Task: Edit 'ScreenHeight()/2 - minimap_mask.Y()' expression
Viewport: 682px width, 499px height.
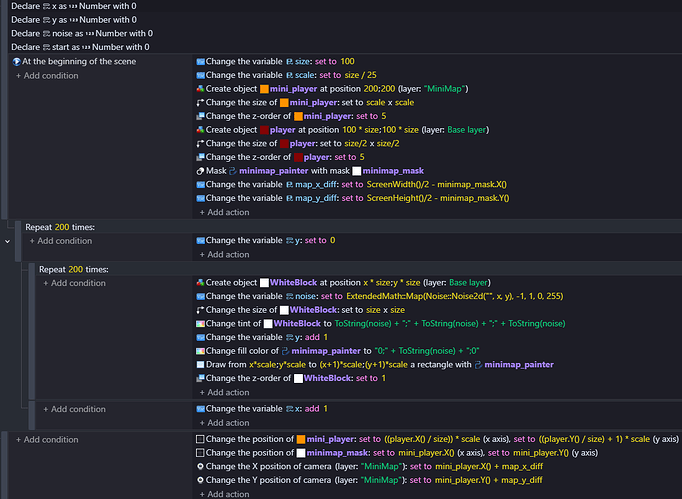Action: point(438,198)
